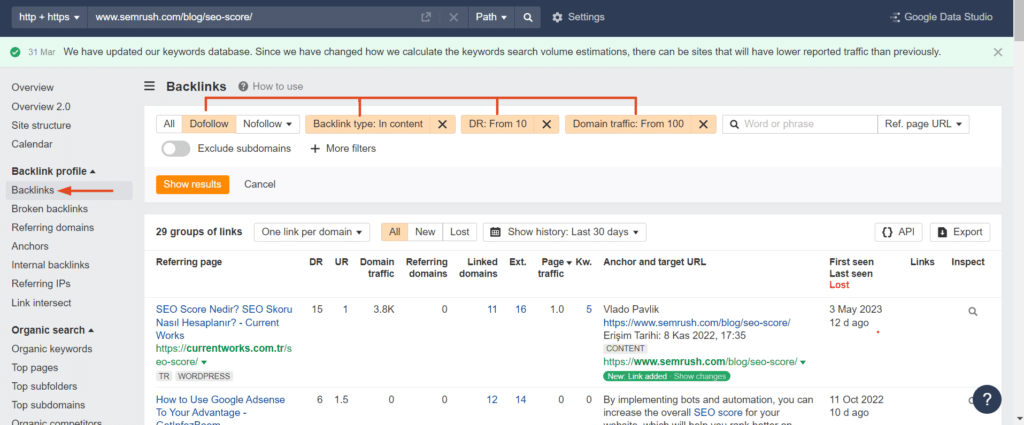
Task: Open Show history: Last 30 days dropdown
Action: [x=565, y=232]
